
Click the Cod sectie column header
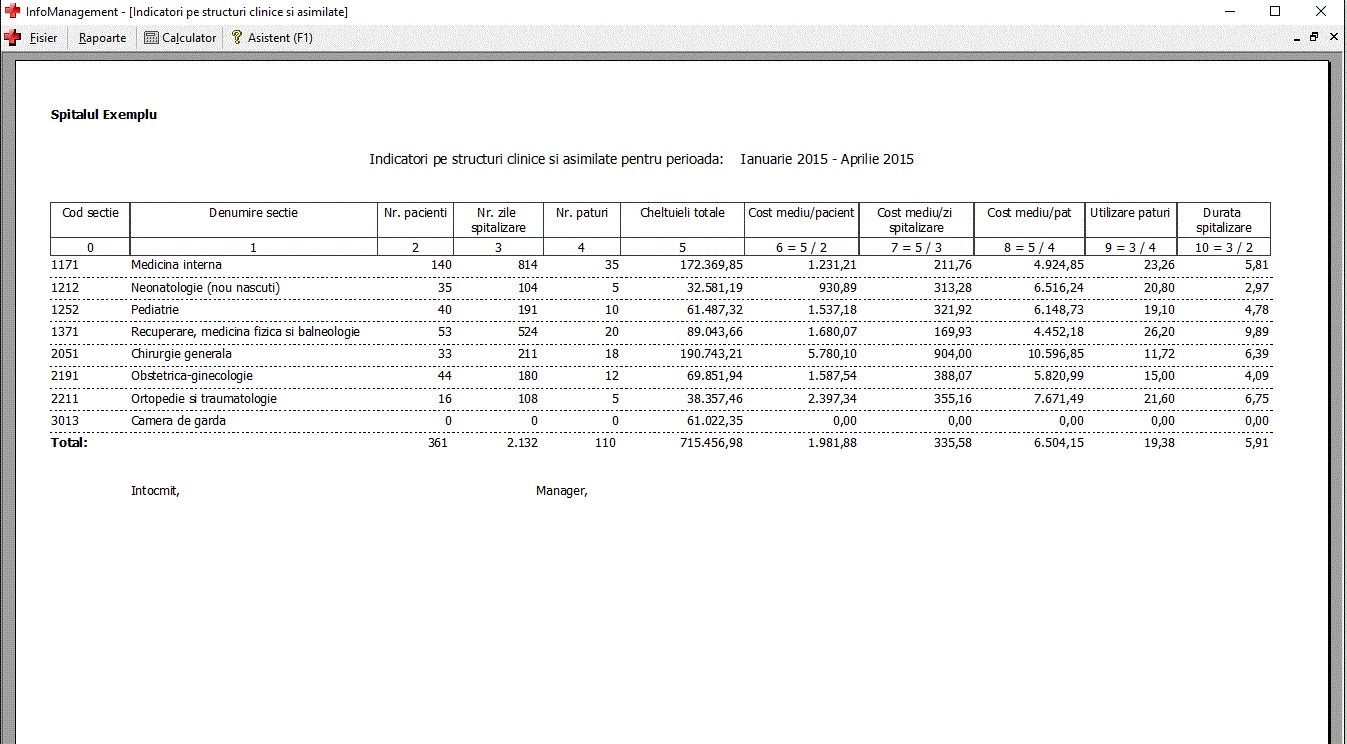coord(90,213)
